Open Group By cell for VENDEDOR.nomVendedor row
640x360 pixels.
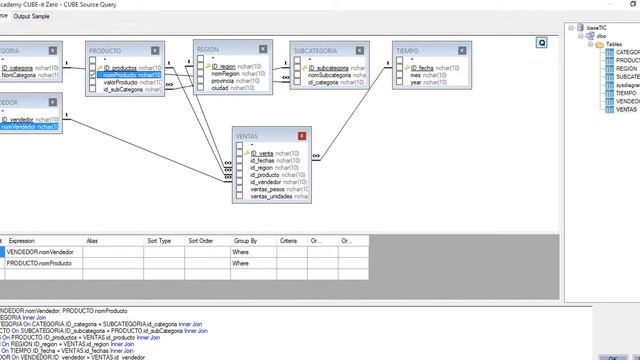coord(253,252)
